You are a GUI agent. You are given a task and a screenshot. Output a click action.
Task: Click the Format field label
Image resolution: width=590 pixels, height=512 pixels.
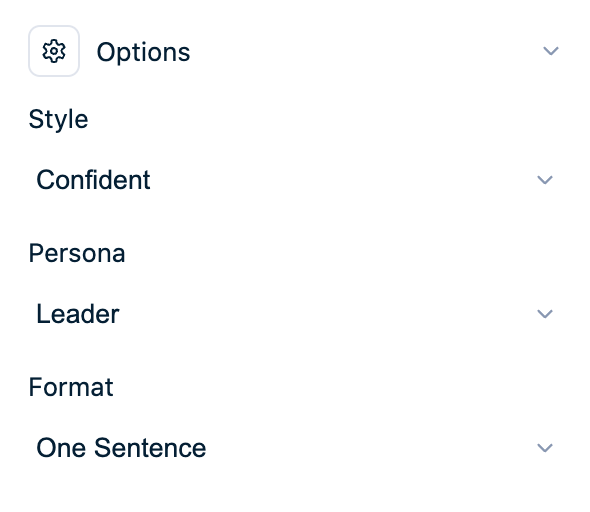(x=71, y=387)
